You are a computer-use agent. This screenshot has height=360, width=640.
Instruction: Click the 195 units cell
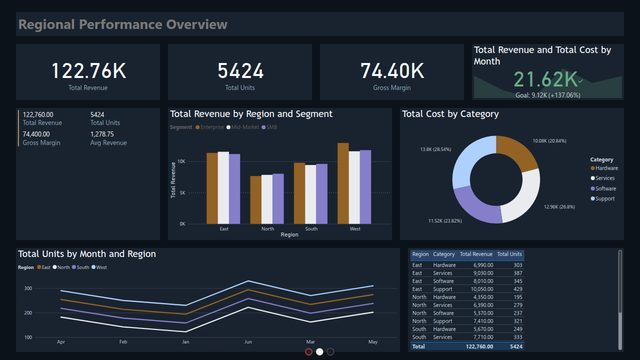point(518,297)
